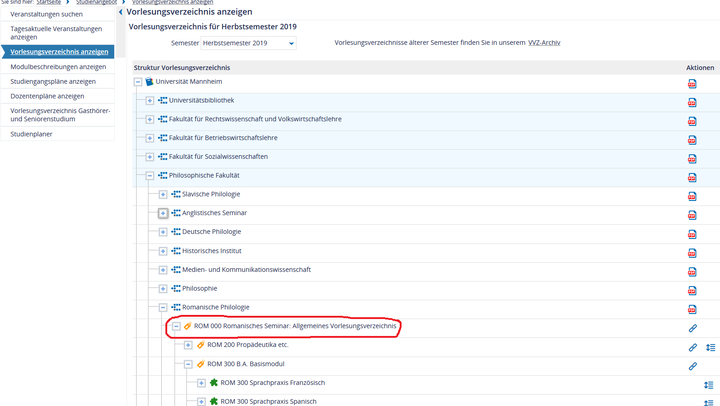Expand Universitätsbibliothek tree node
Screen dimensions: 720x406
(x=150, y=101)
